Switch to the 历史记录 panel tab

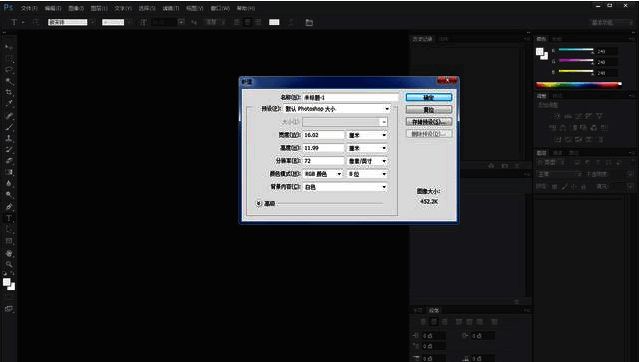pyautogui.click(x=422, y=39)
